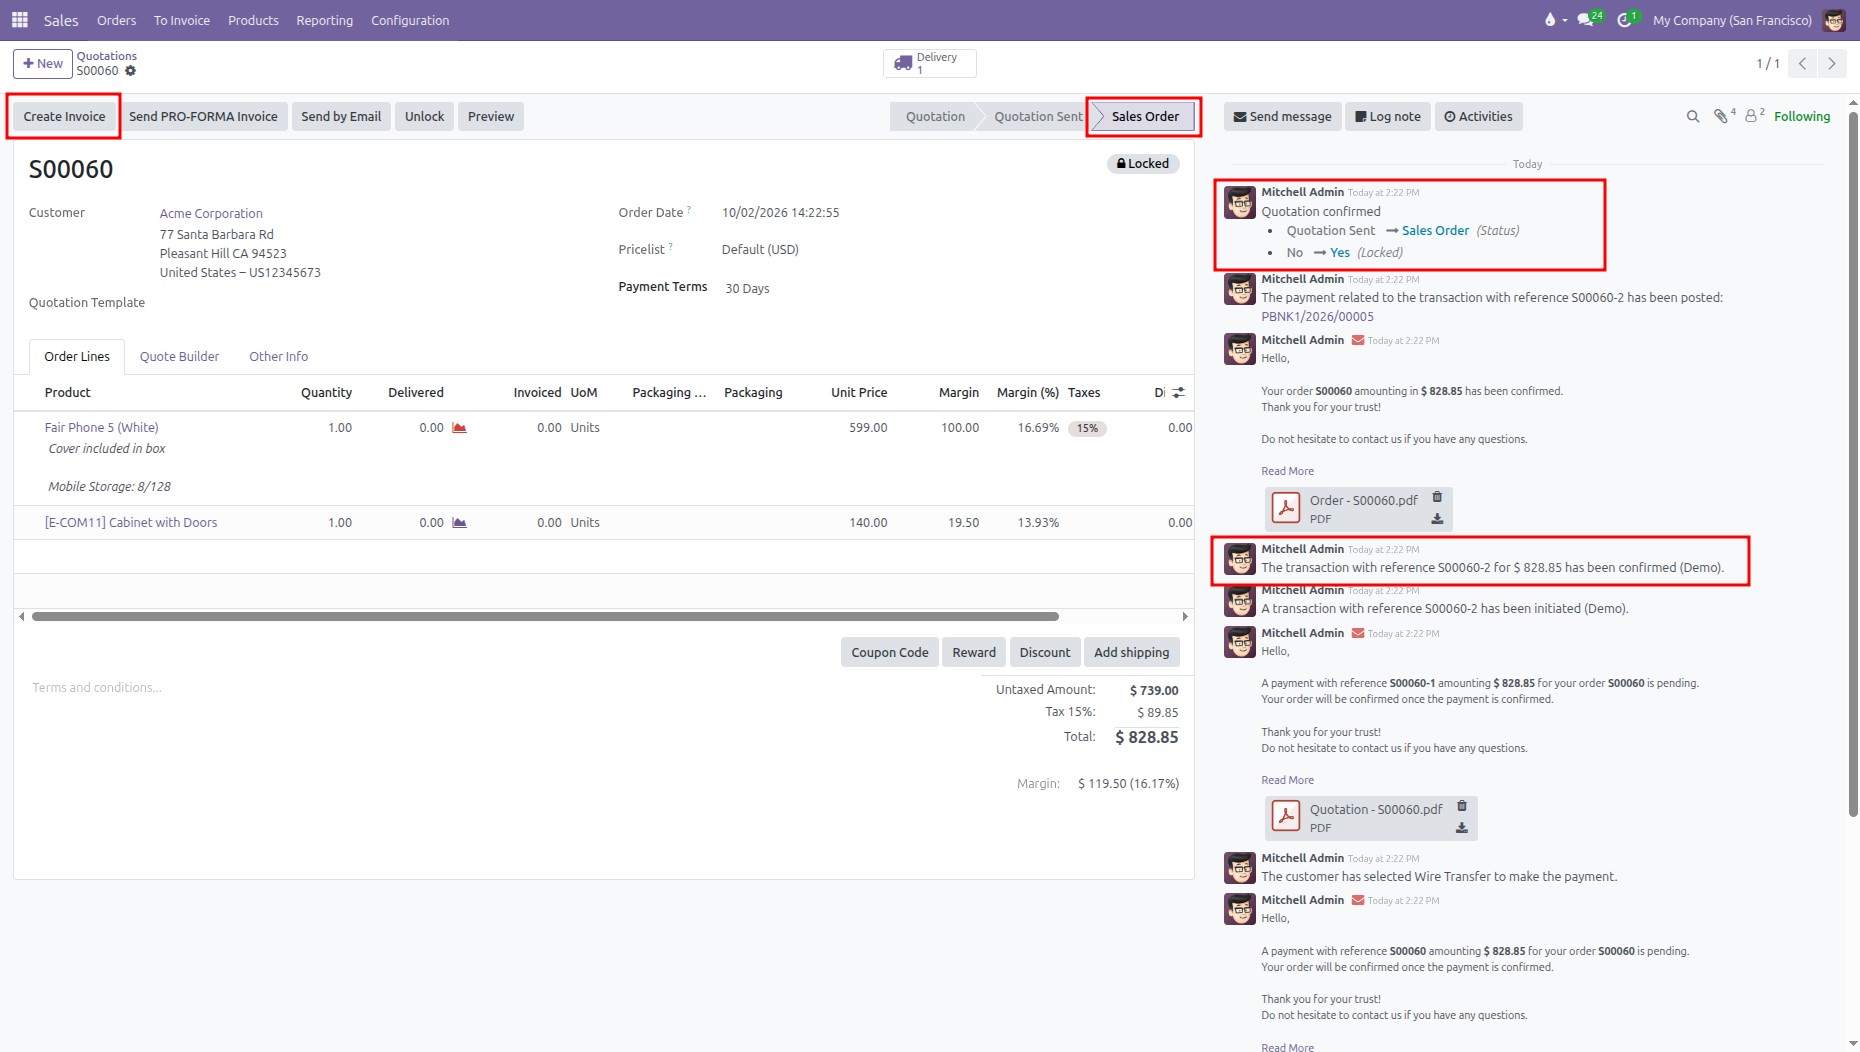
Task: Open the user avatar menu
Action: [x=1834, y=20]
